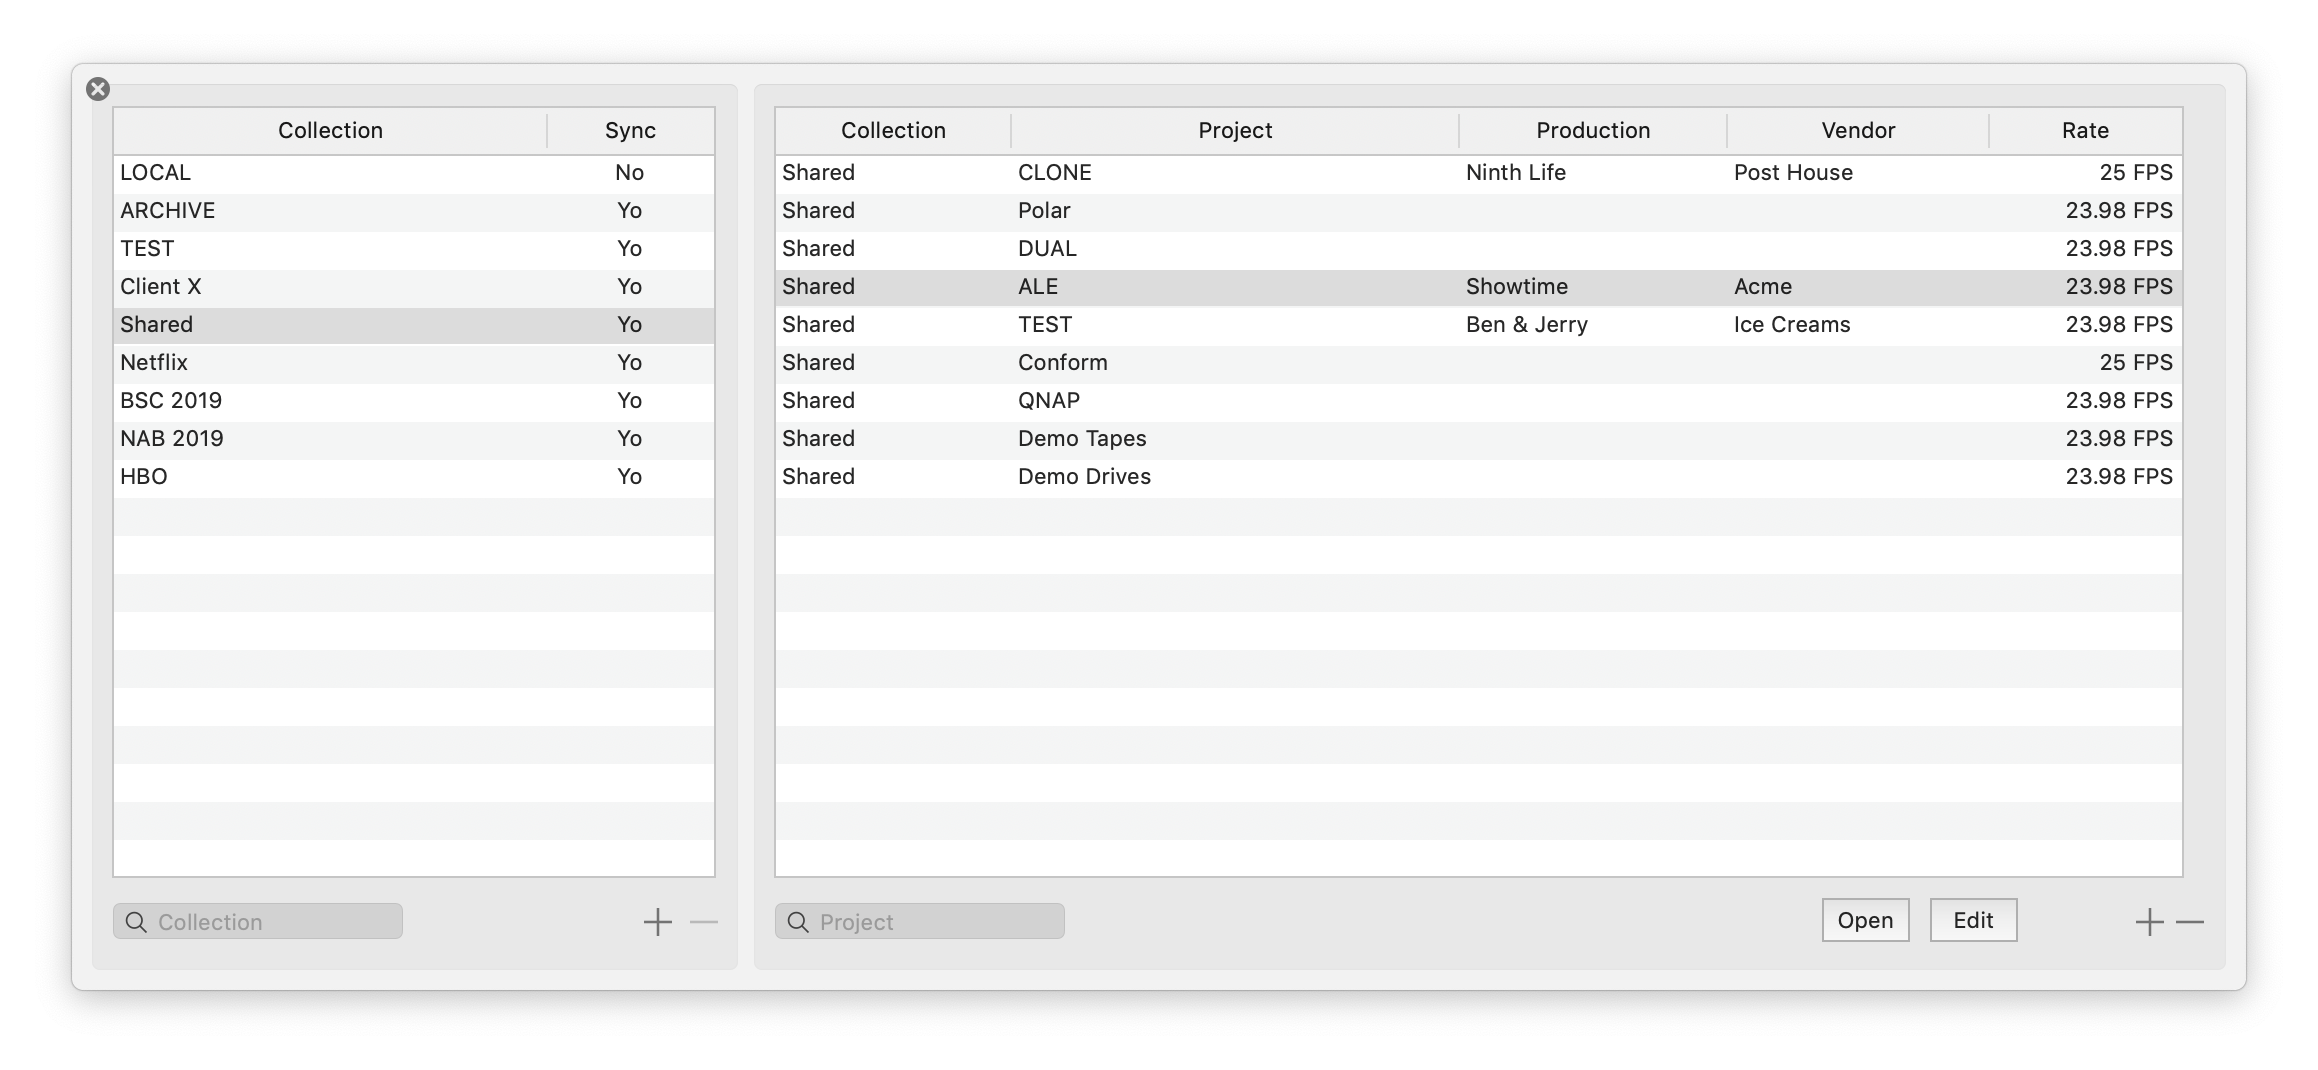This screenshot has height=1070, width=2318.
Task: Select the CLONE project row
Action: point(1479,173)
